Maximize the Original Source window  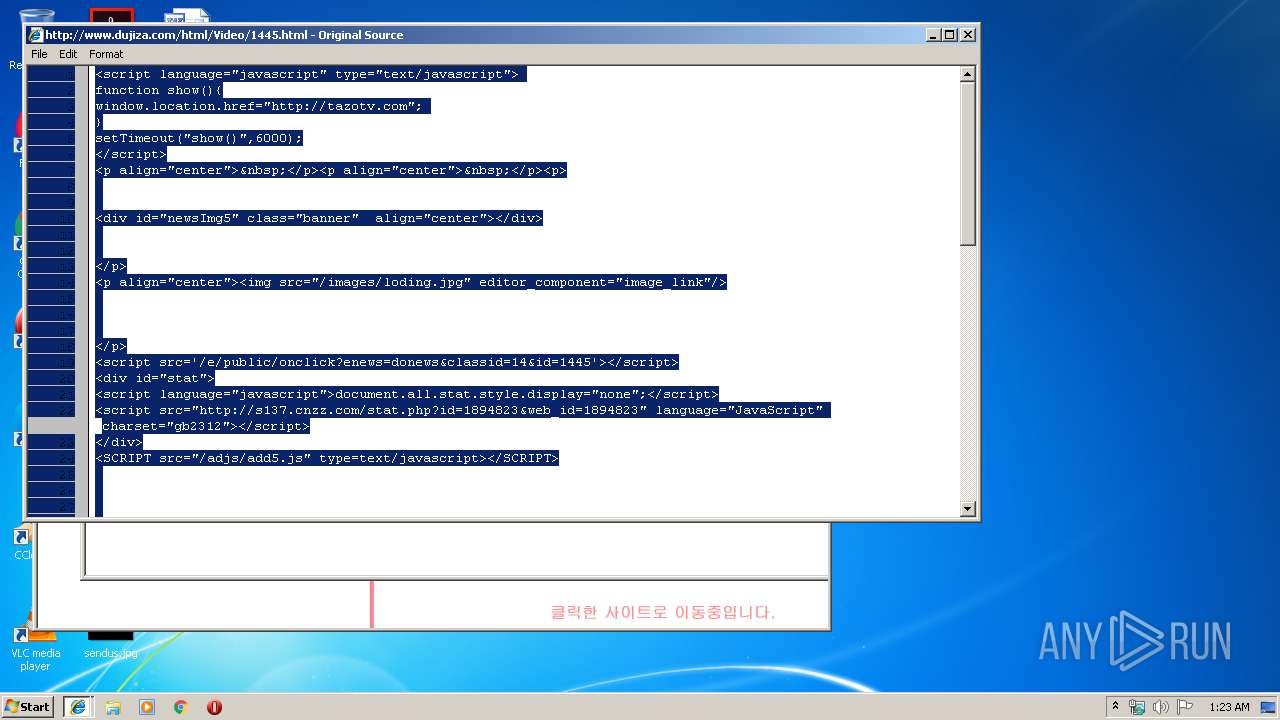click(950, 35)
